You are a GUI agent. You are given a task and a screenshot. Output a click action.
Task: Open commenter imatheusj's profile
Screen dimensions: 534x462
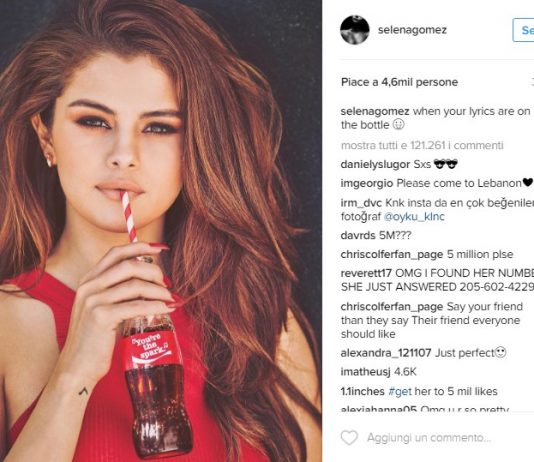[x=365, y=372]
